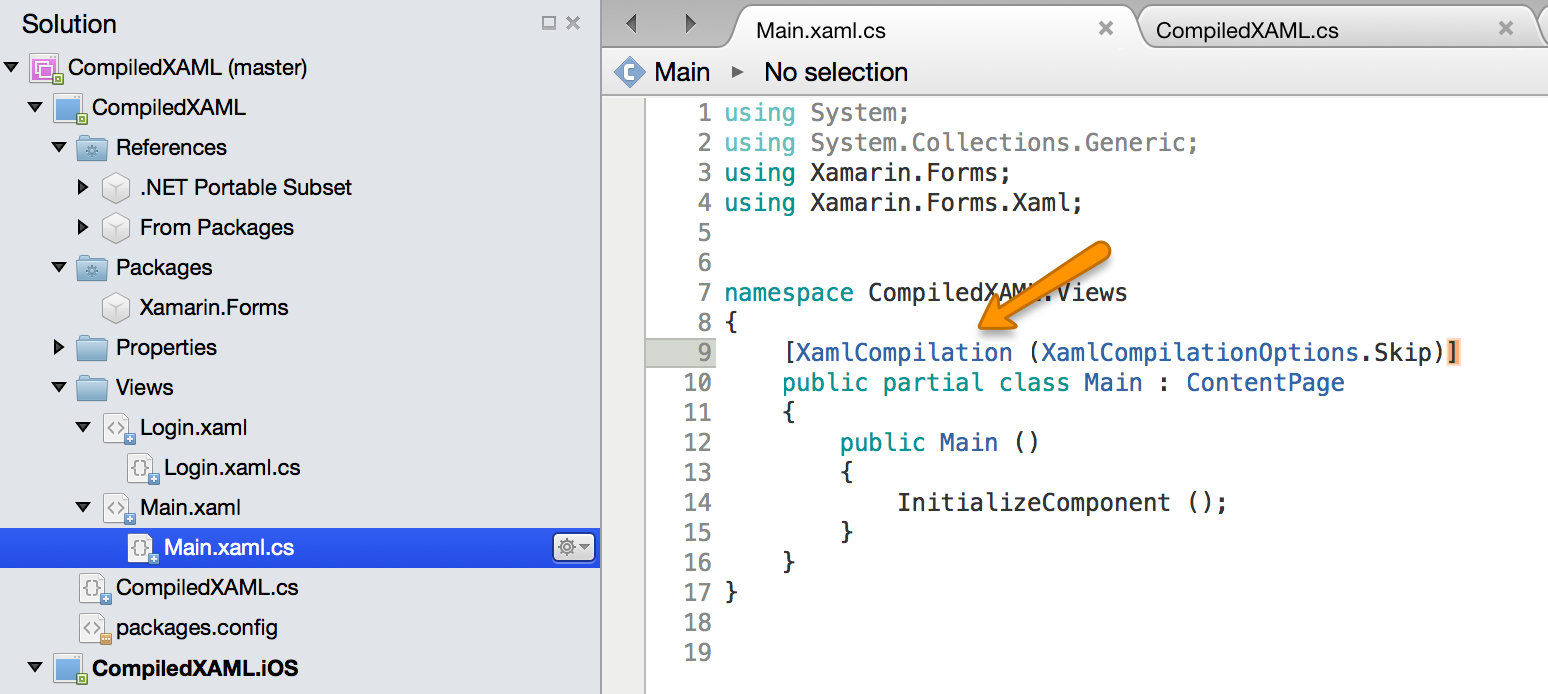Image resolution: width=1548 pixels, height=694 pixels.
Task: Select the Login.xaml.cs C# file icon
Action: pyautogui.click(x=140, y=467)
